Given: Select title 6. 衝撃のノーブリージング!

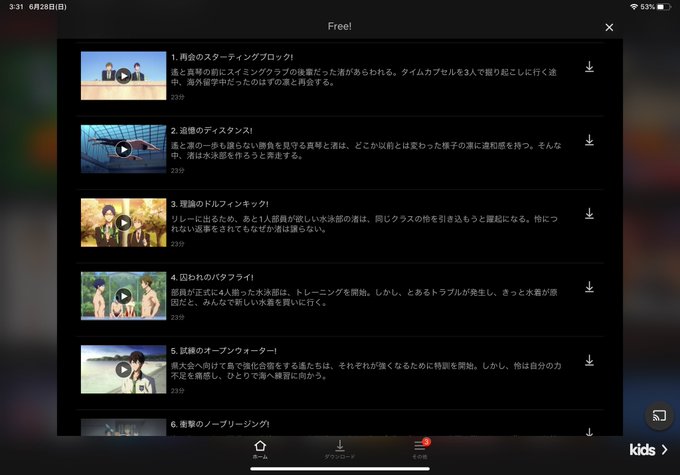Looking at the screenshot, I should (x=220, y=424).
